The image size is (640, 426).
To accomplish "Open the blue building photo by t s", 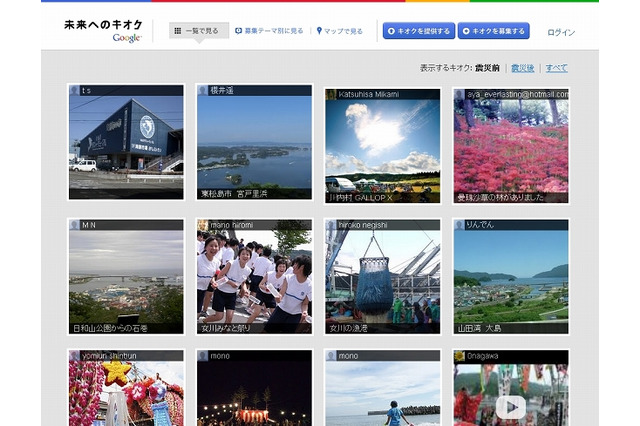I will tap(126, 142).
